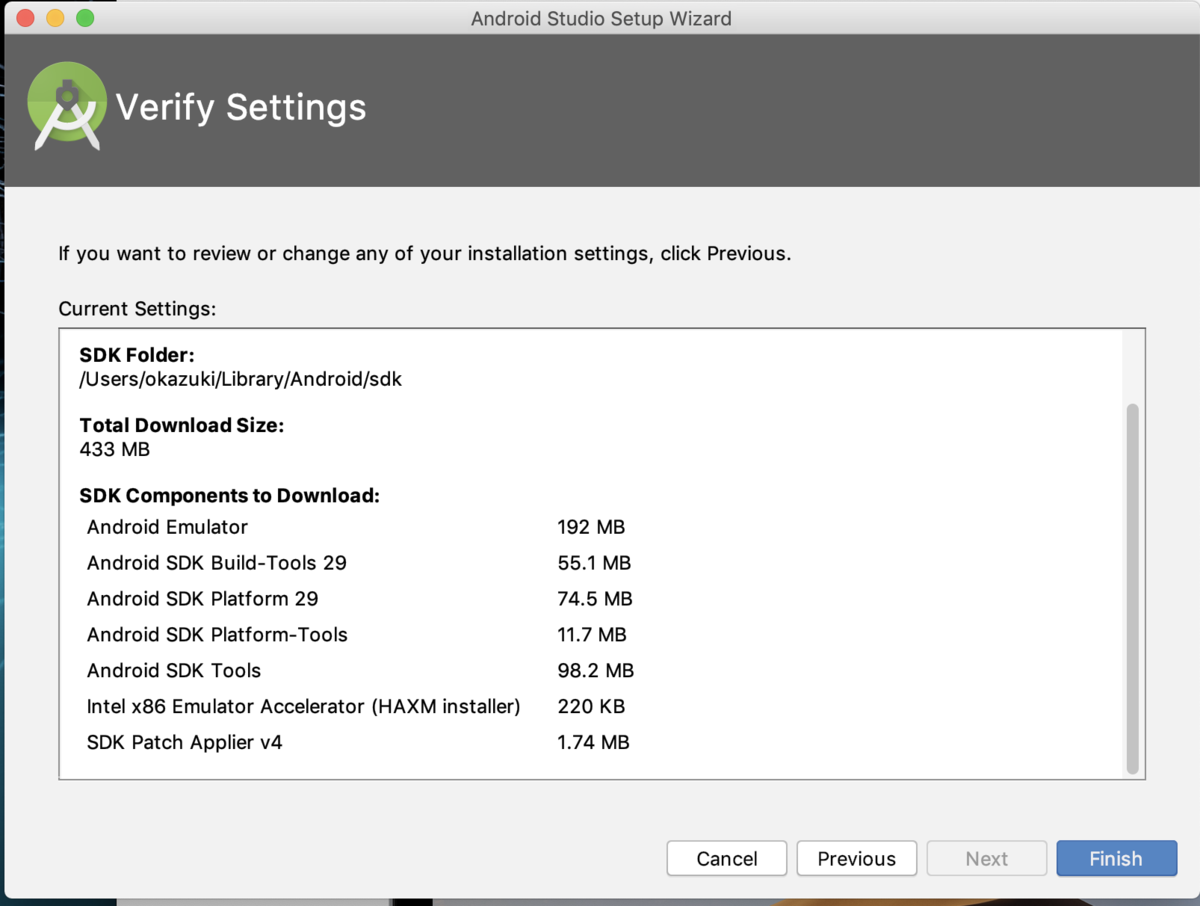This screenshot has width=1200, height=906.
Task: Click the Android Studio Setup Wizard title bar
Action: pos(601,18)
